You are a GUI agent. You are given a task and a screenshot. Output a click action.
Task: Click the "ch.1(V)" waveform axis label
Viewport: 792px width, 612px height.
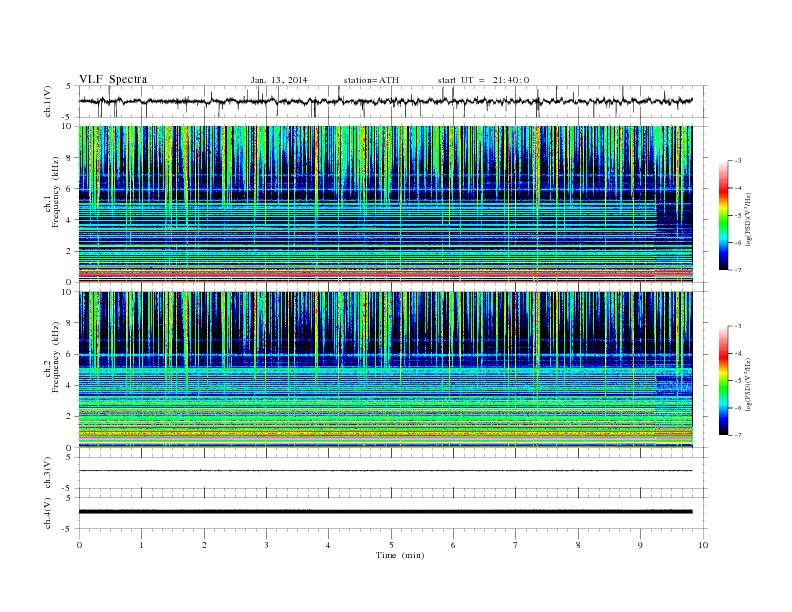pos(48,102)
